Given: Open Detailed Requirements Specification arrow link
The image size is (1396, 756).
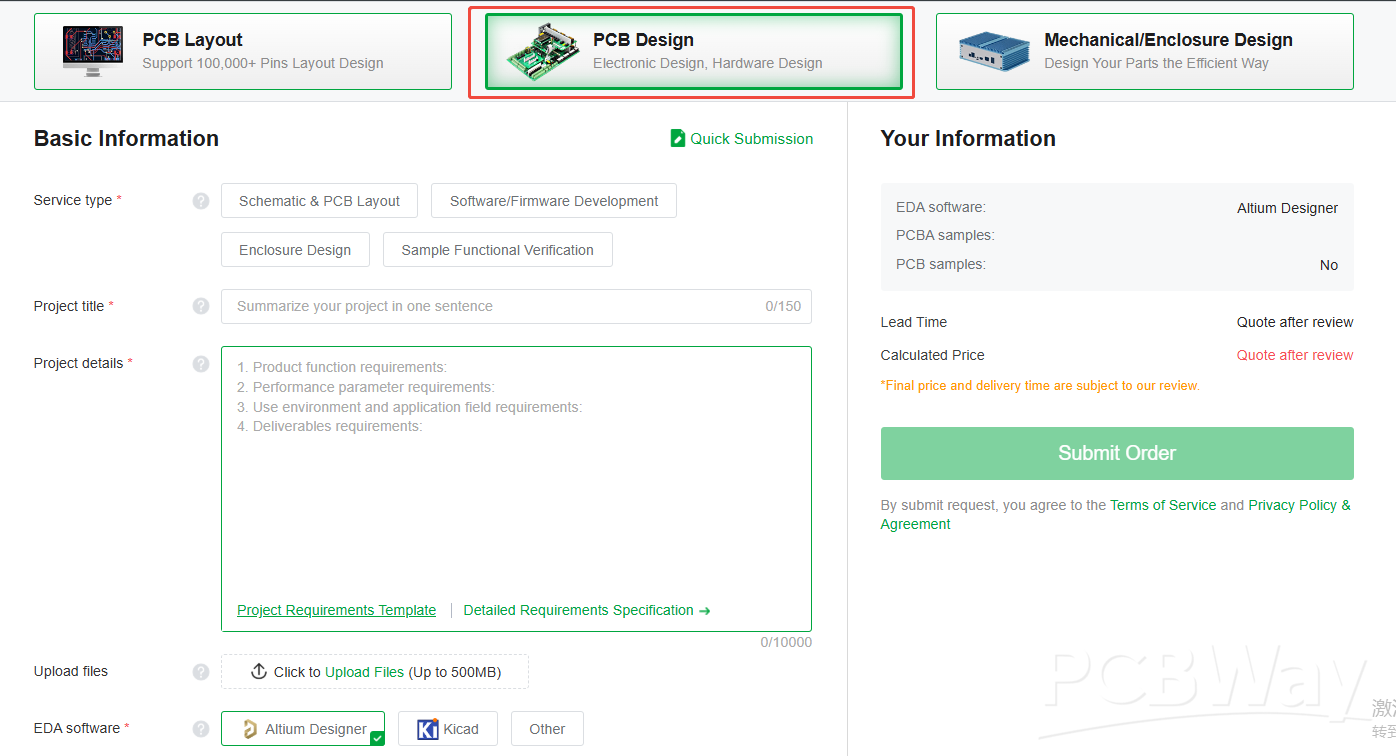Looking at the screenshot, I should tap(586, 610).
